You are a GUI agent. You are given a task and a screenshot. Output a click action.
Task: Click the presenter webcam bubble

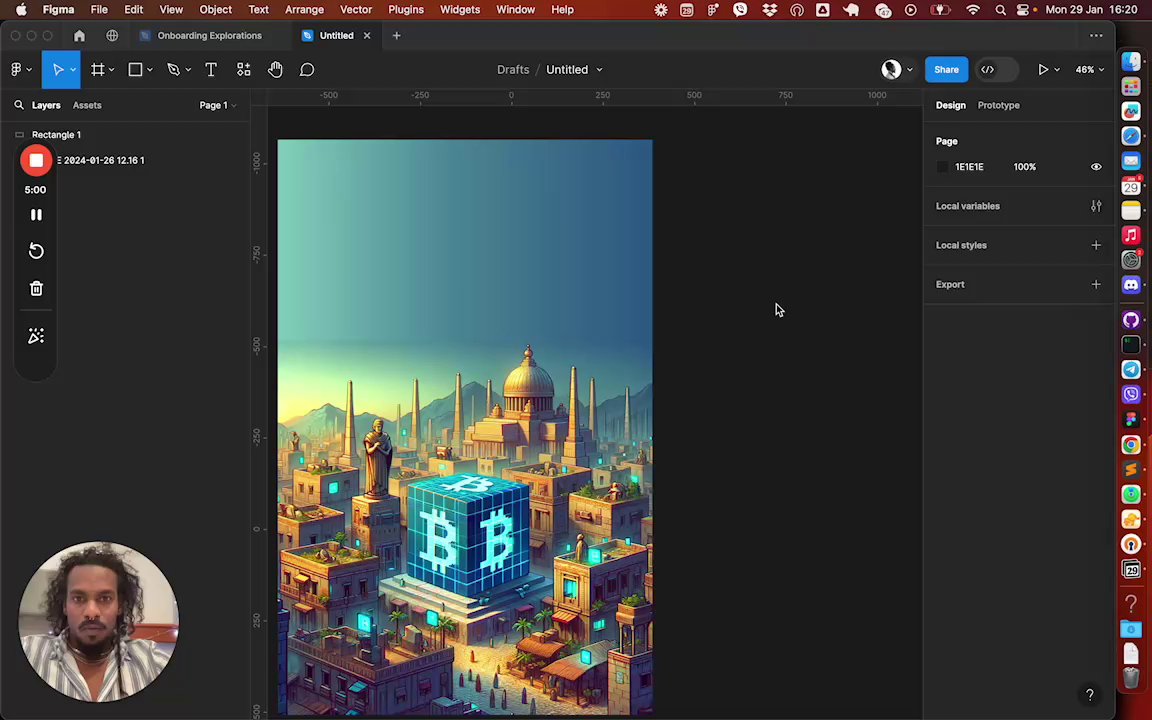coord(98,622)
